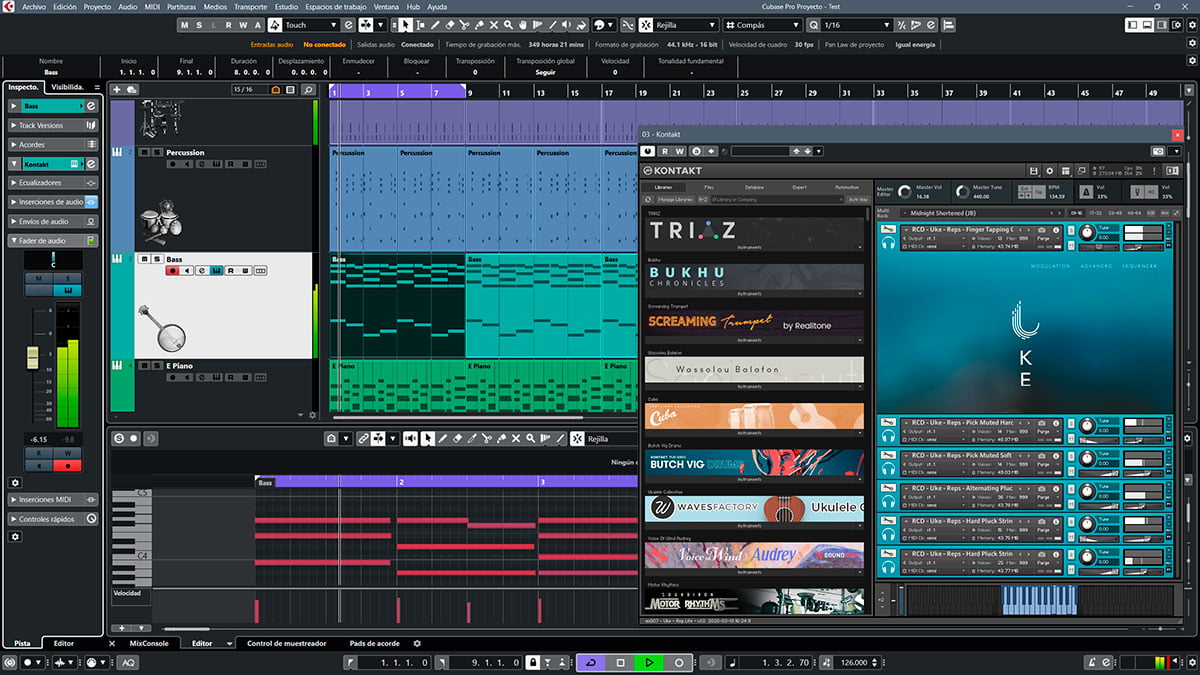Open the Transporte menu
1200x675 pixels.
pos(250,6)
